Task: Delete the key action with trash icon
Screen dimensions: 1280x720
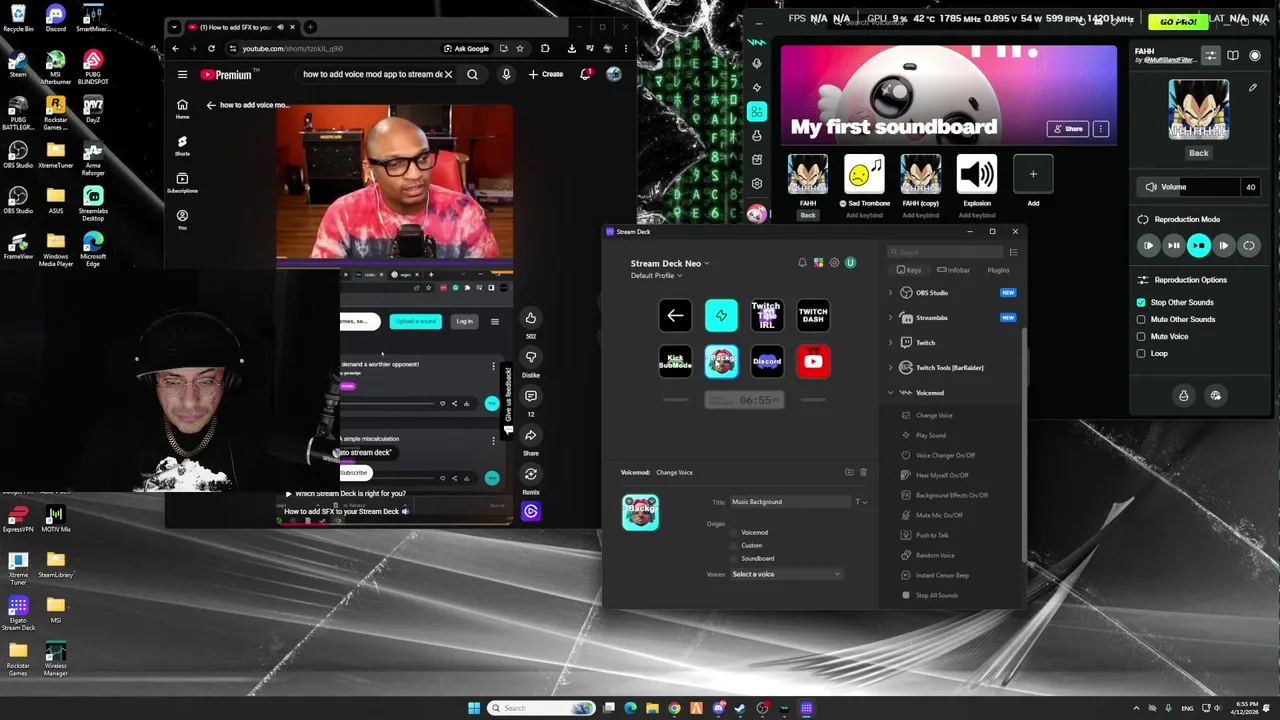Action: coord(864,472)
